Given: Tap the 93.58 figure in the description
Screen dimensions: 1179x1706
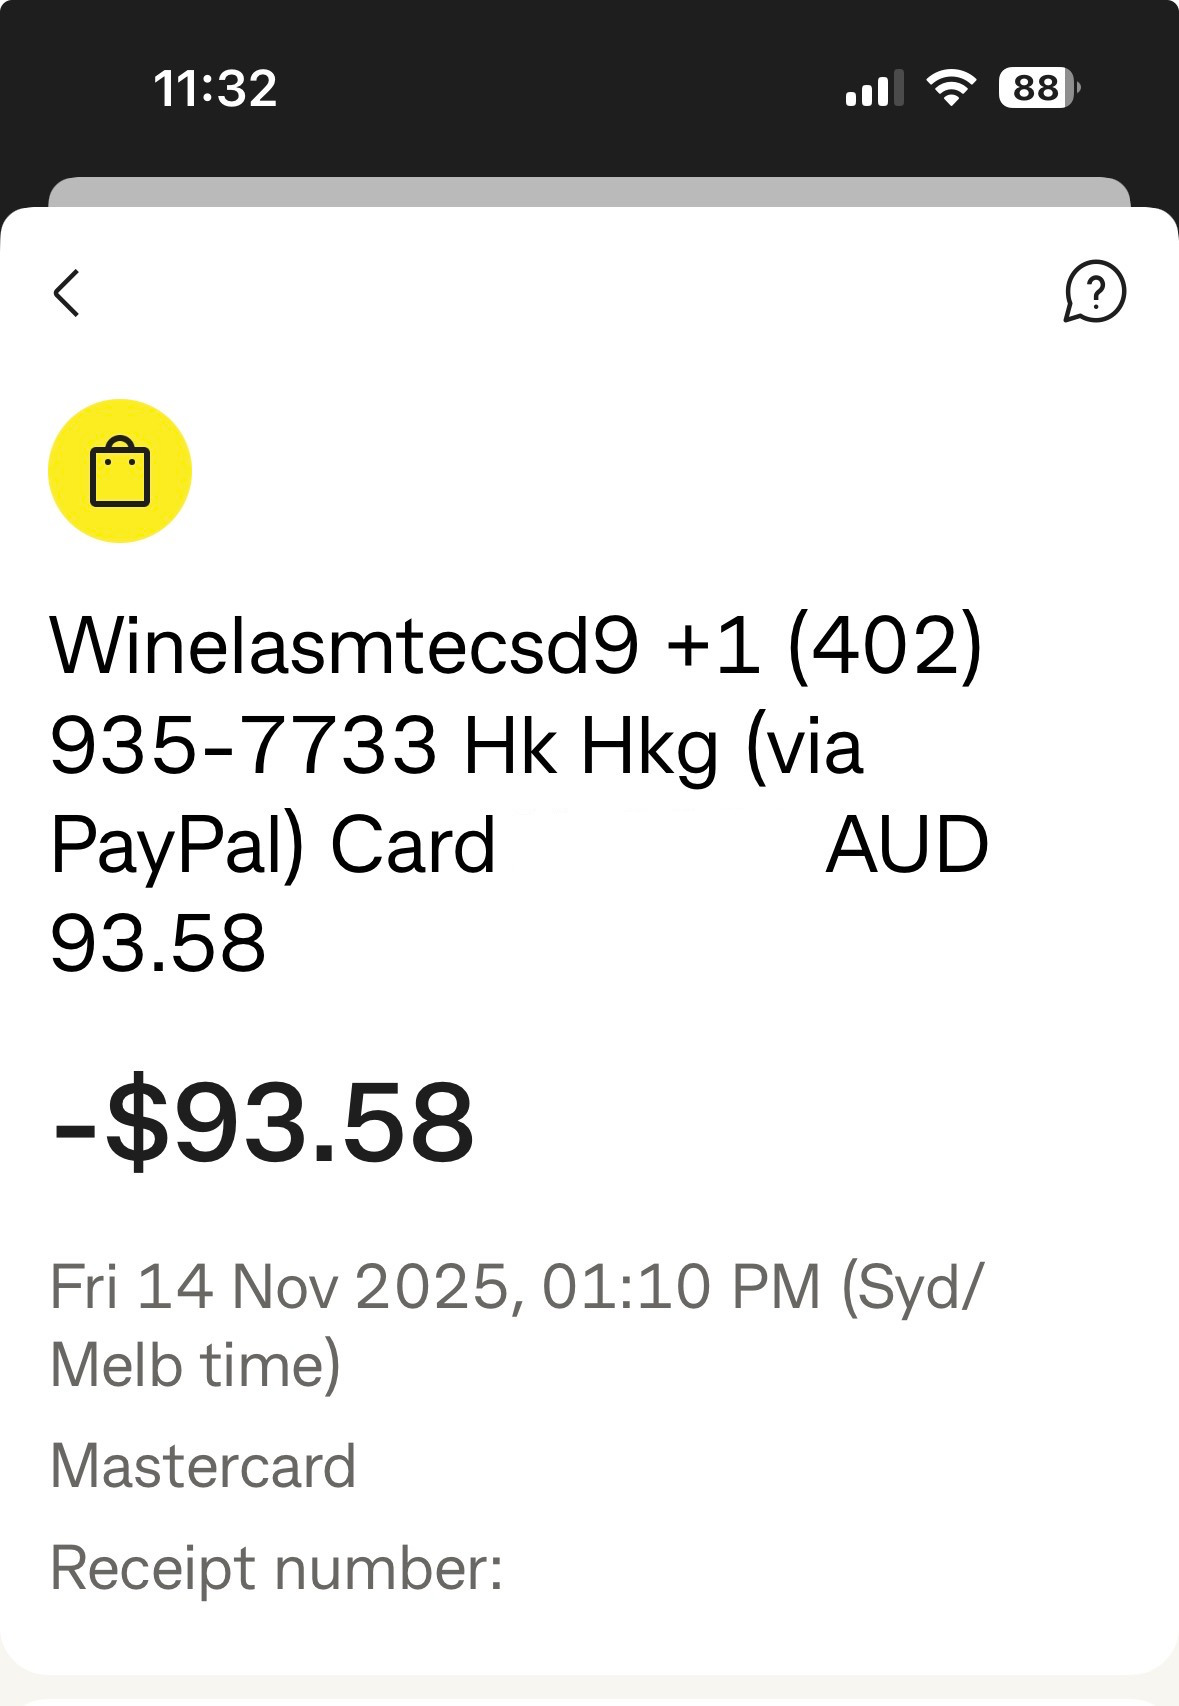Looking at the screenshot, I should click(x=158, y=943).
